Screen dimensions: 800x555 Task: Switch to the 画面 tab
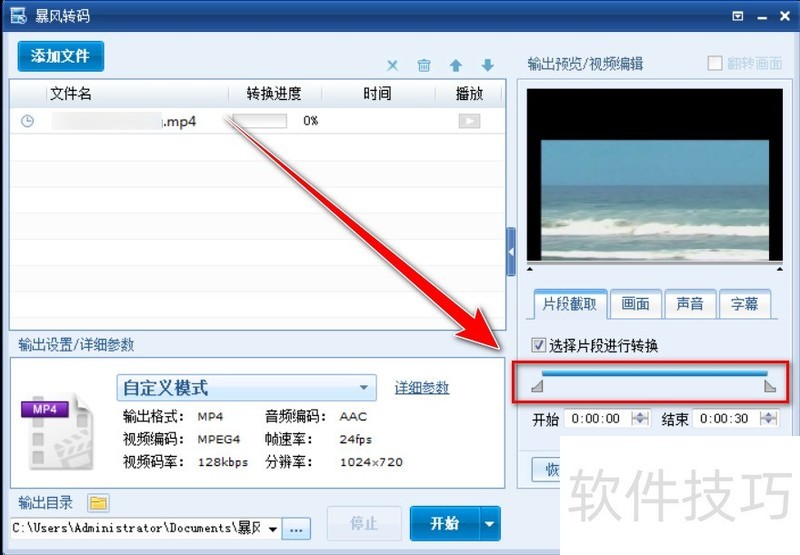coord(635,304)
